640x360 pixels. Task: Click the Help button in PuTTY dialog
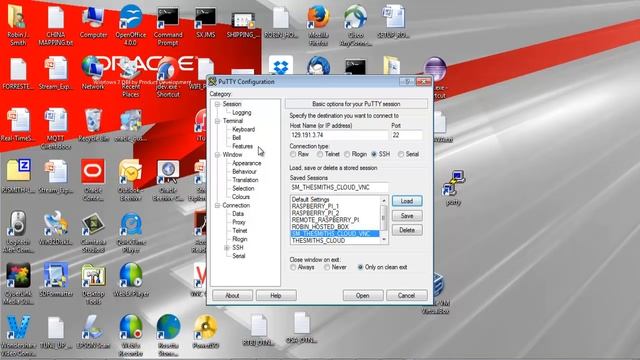276,296
